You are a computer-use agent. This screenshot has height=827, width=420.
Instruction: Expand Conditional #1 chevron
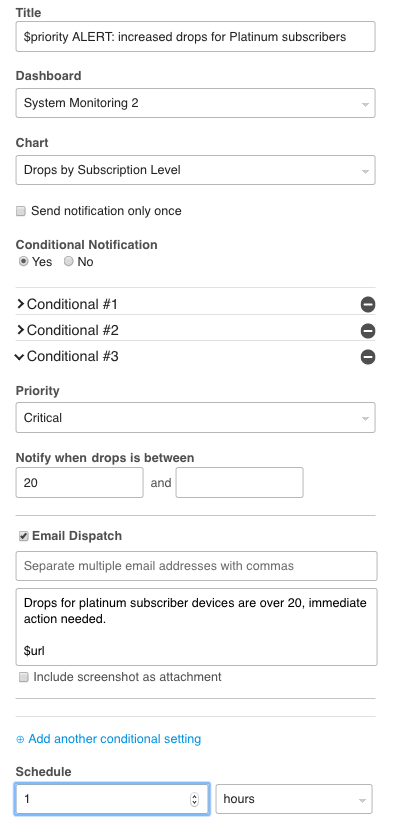tap(21, 304)
